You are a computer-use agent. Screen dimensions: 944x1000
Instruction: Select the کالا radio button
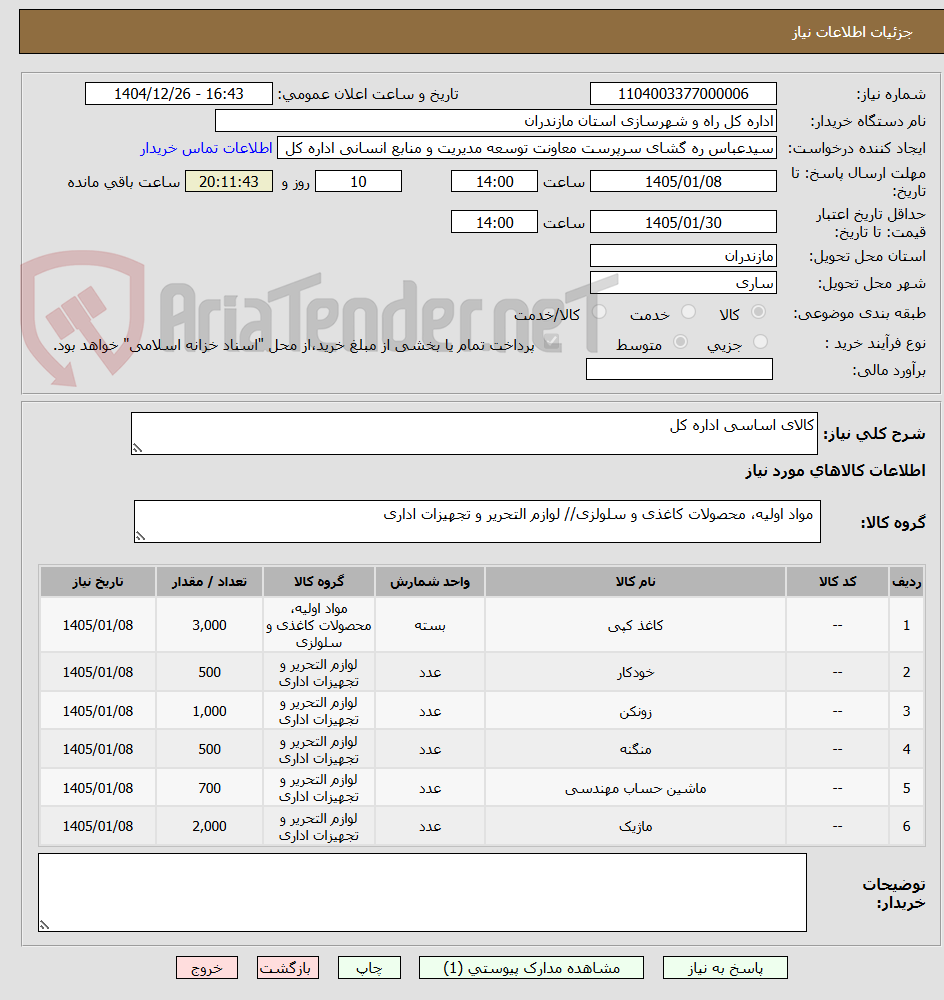coord(758,312)
